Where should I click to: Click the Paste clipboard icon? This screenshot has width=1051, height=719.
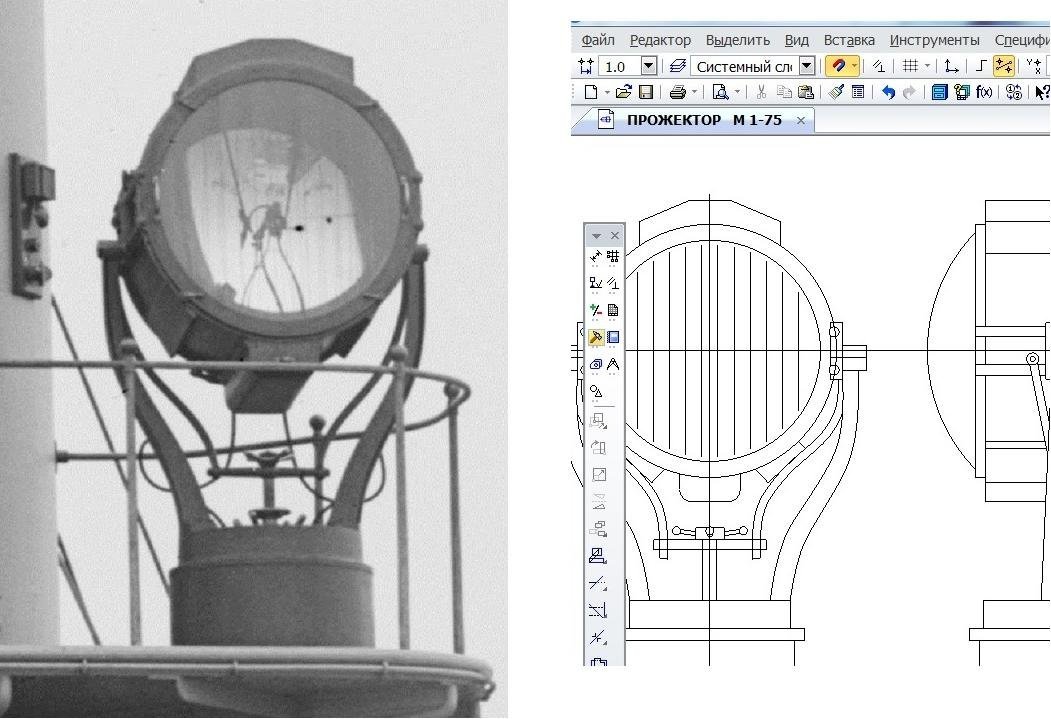click(x=806, y=93)
